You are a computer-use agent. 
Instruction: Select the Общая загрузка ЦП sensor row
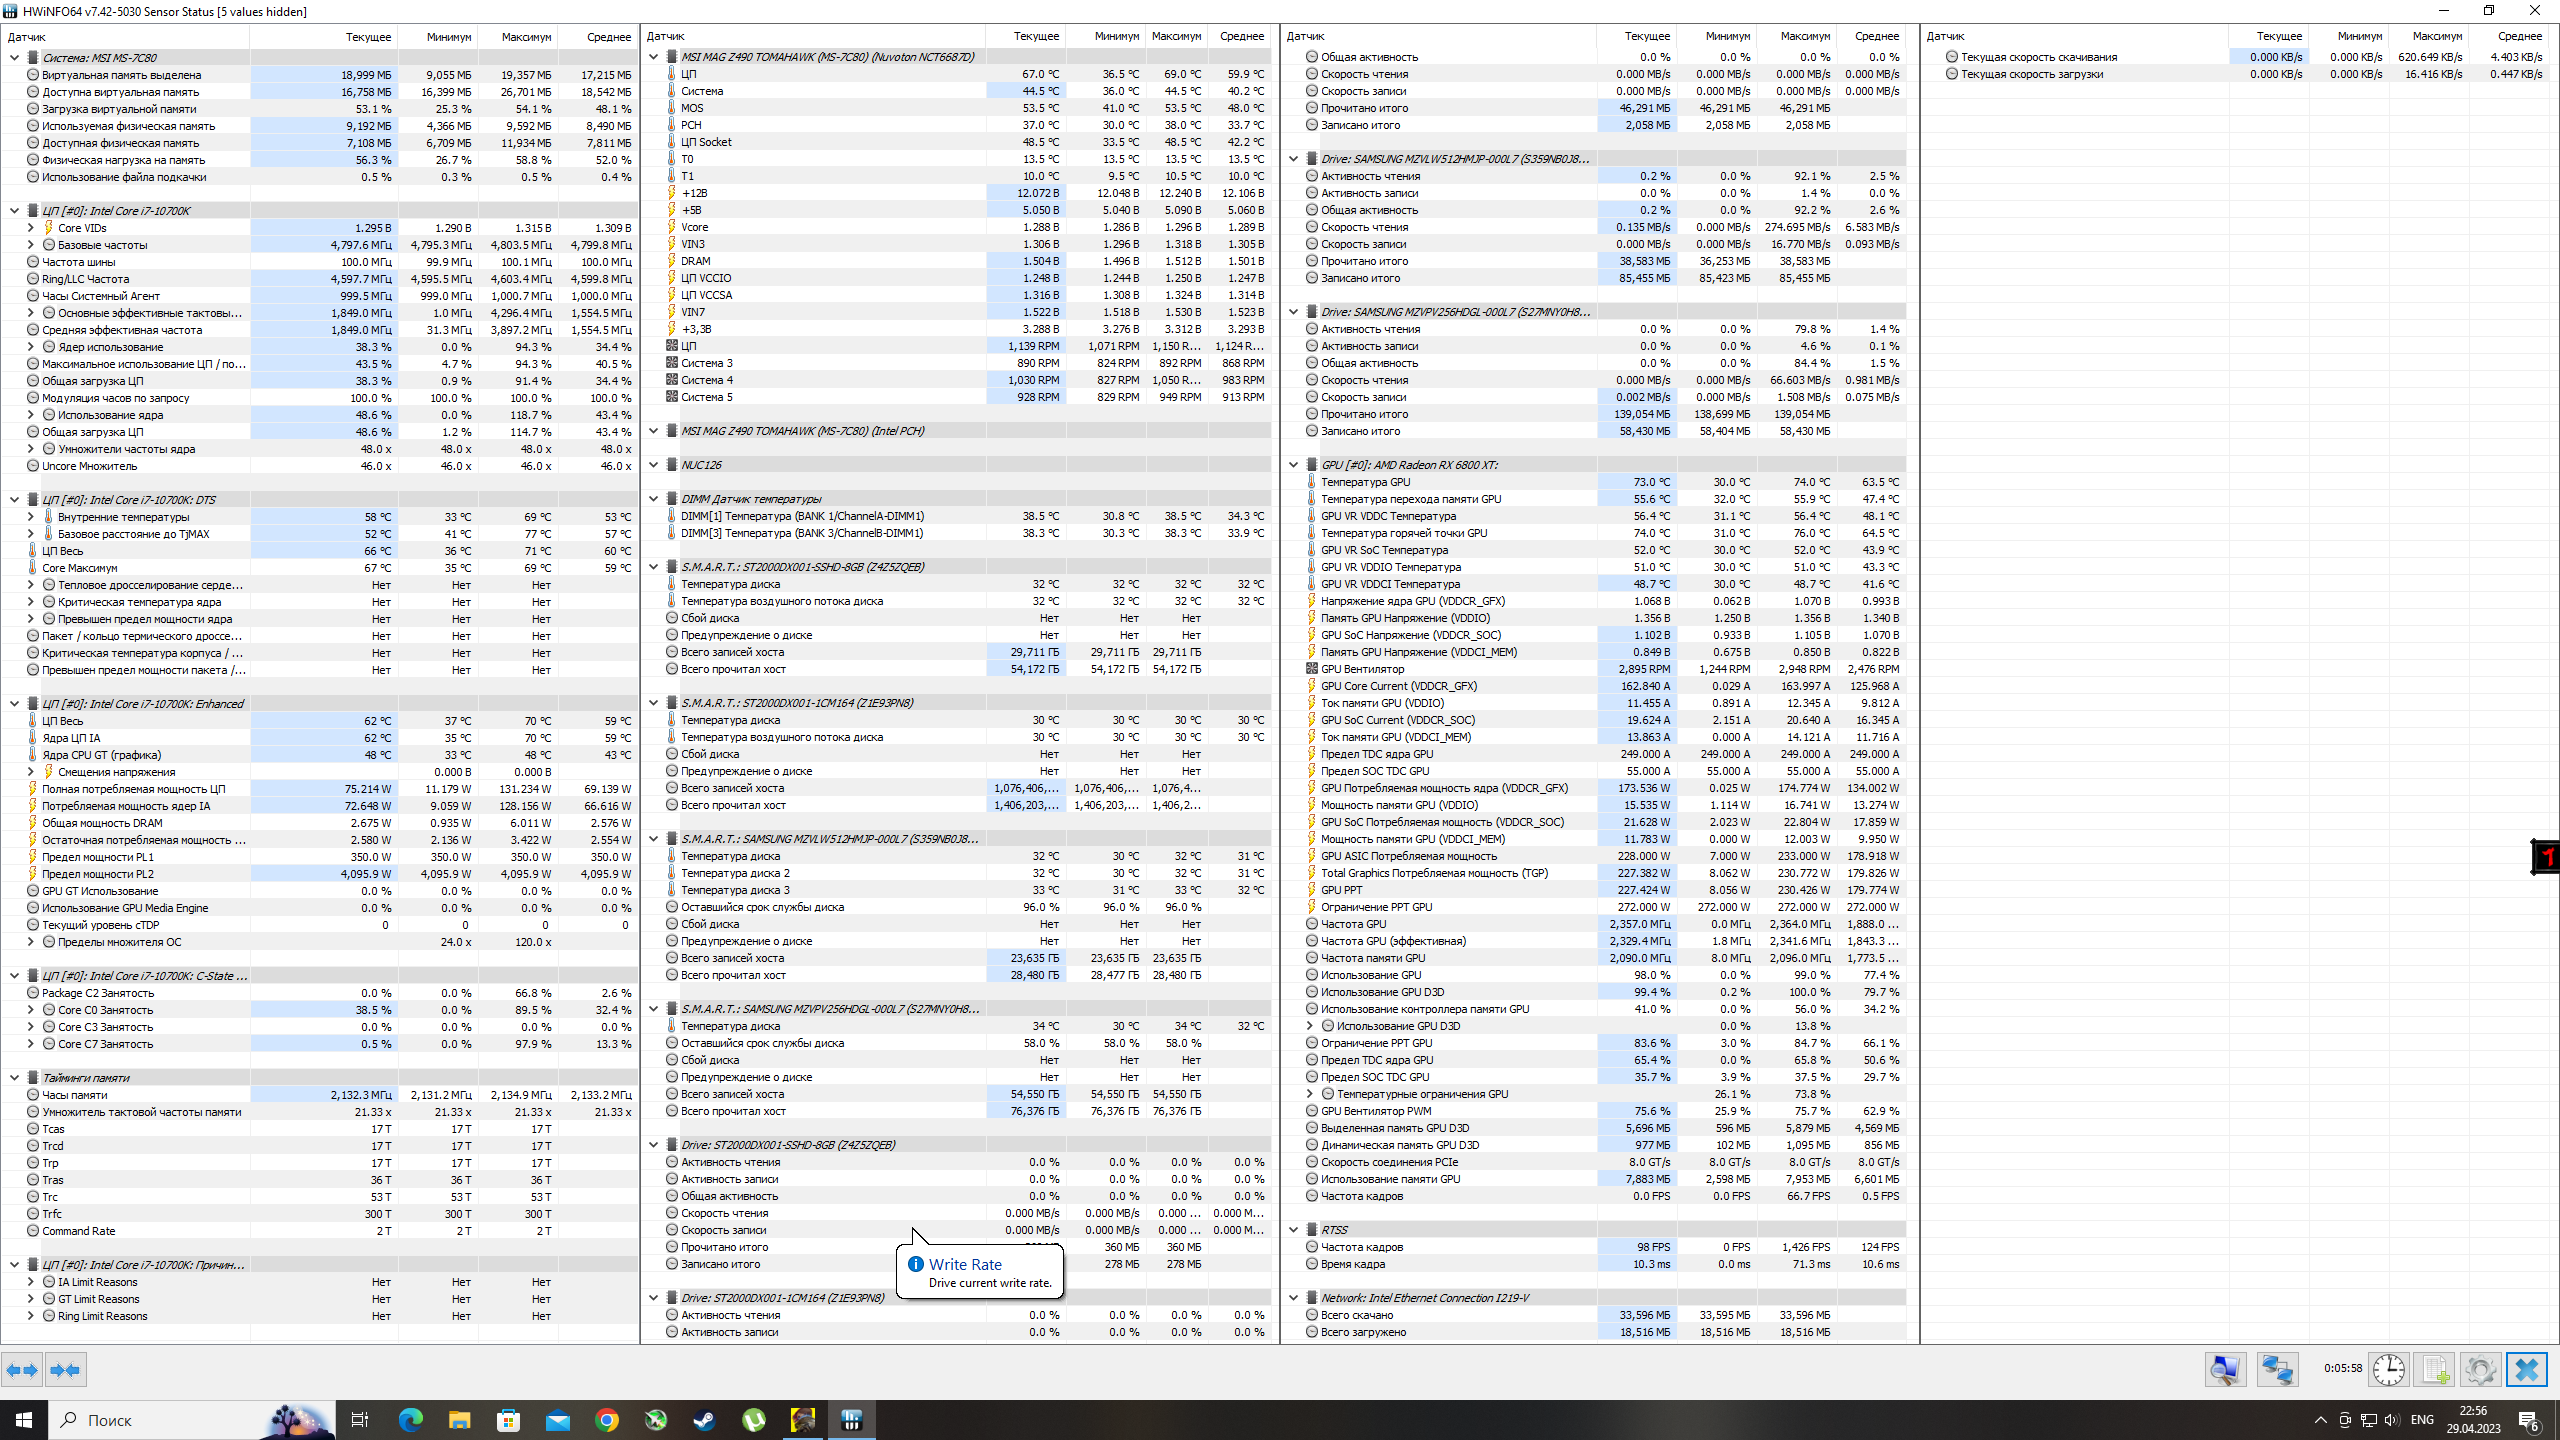(x=92, y=381)
